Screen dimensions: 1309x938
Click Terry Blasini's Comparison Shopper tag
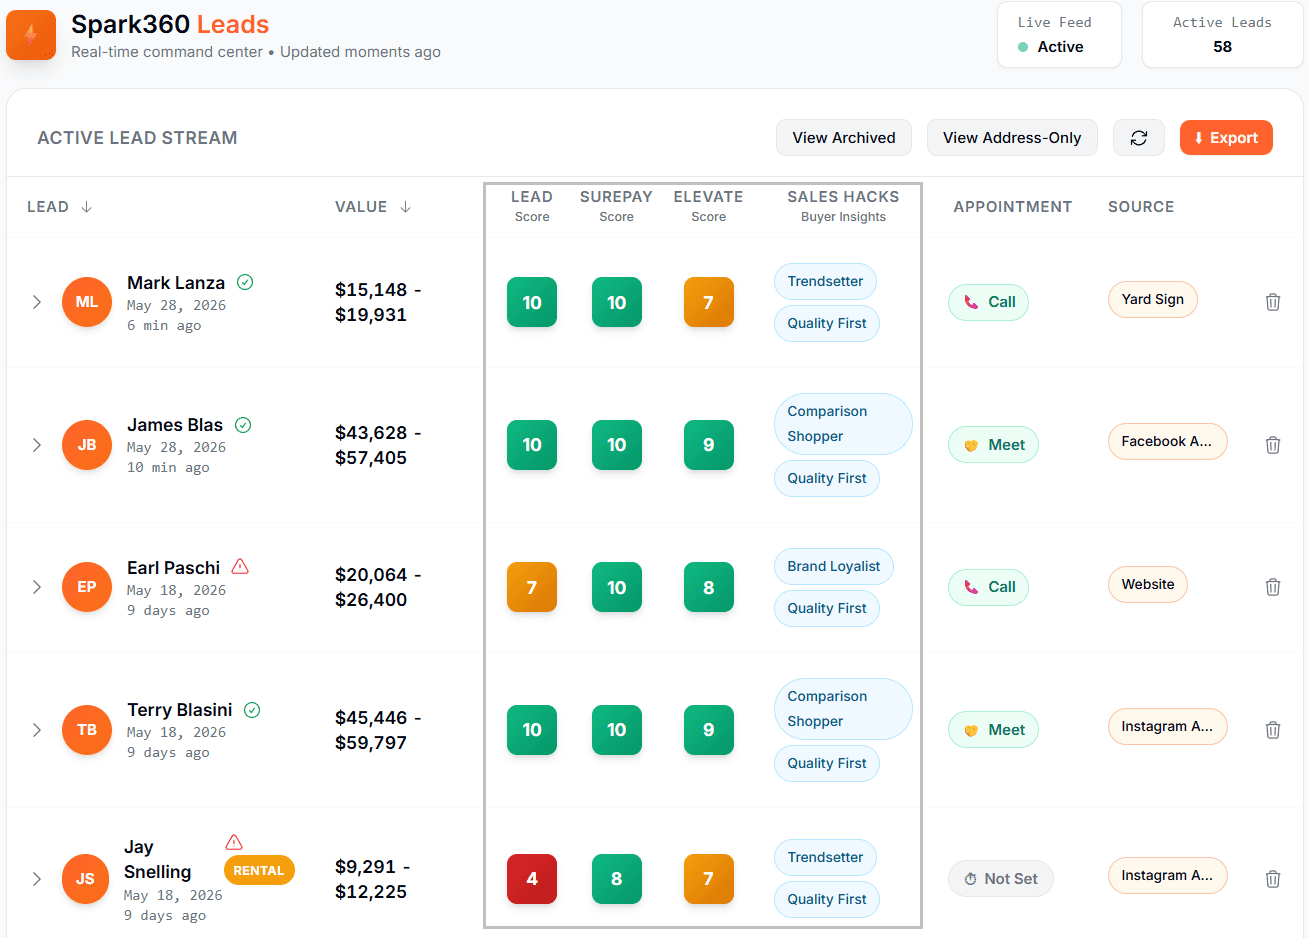pos(843,709)
